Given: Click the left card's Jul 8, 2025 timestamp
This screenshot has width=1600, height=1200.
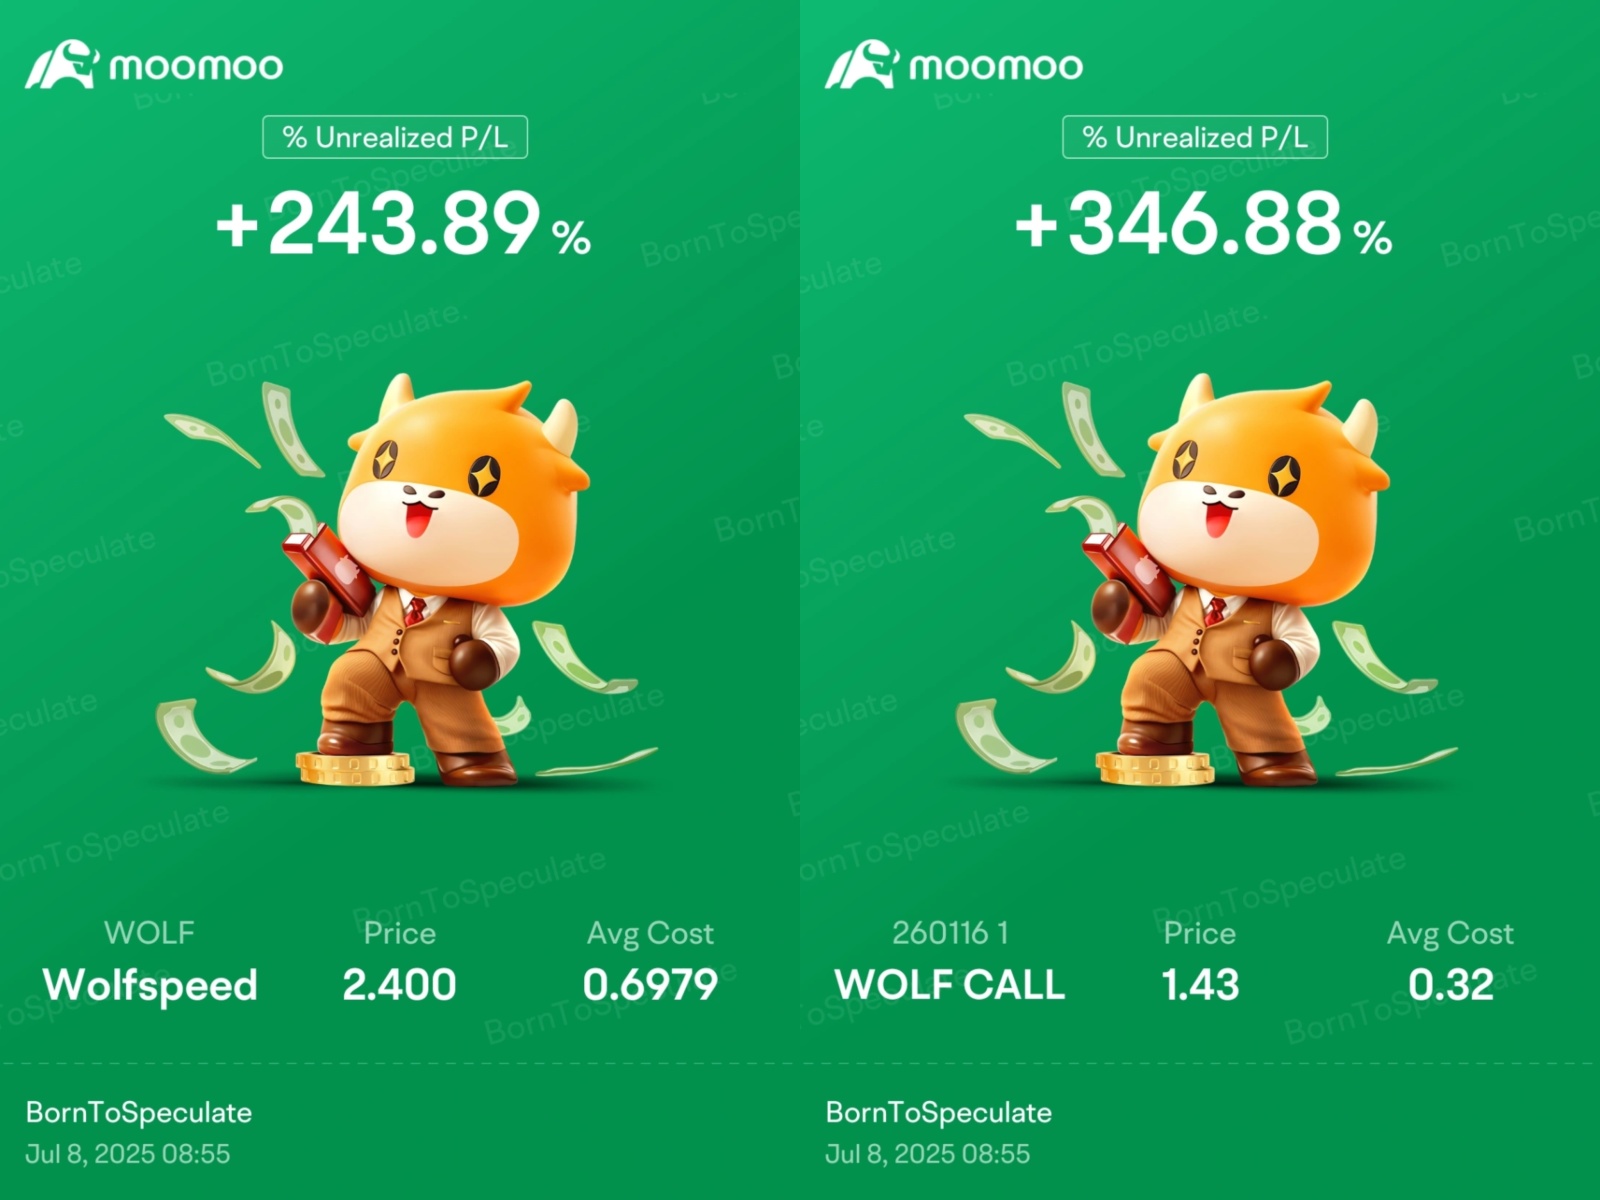Looking at the screenshot, I should point(128,1153).
